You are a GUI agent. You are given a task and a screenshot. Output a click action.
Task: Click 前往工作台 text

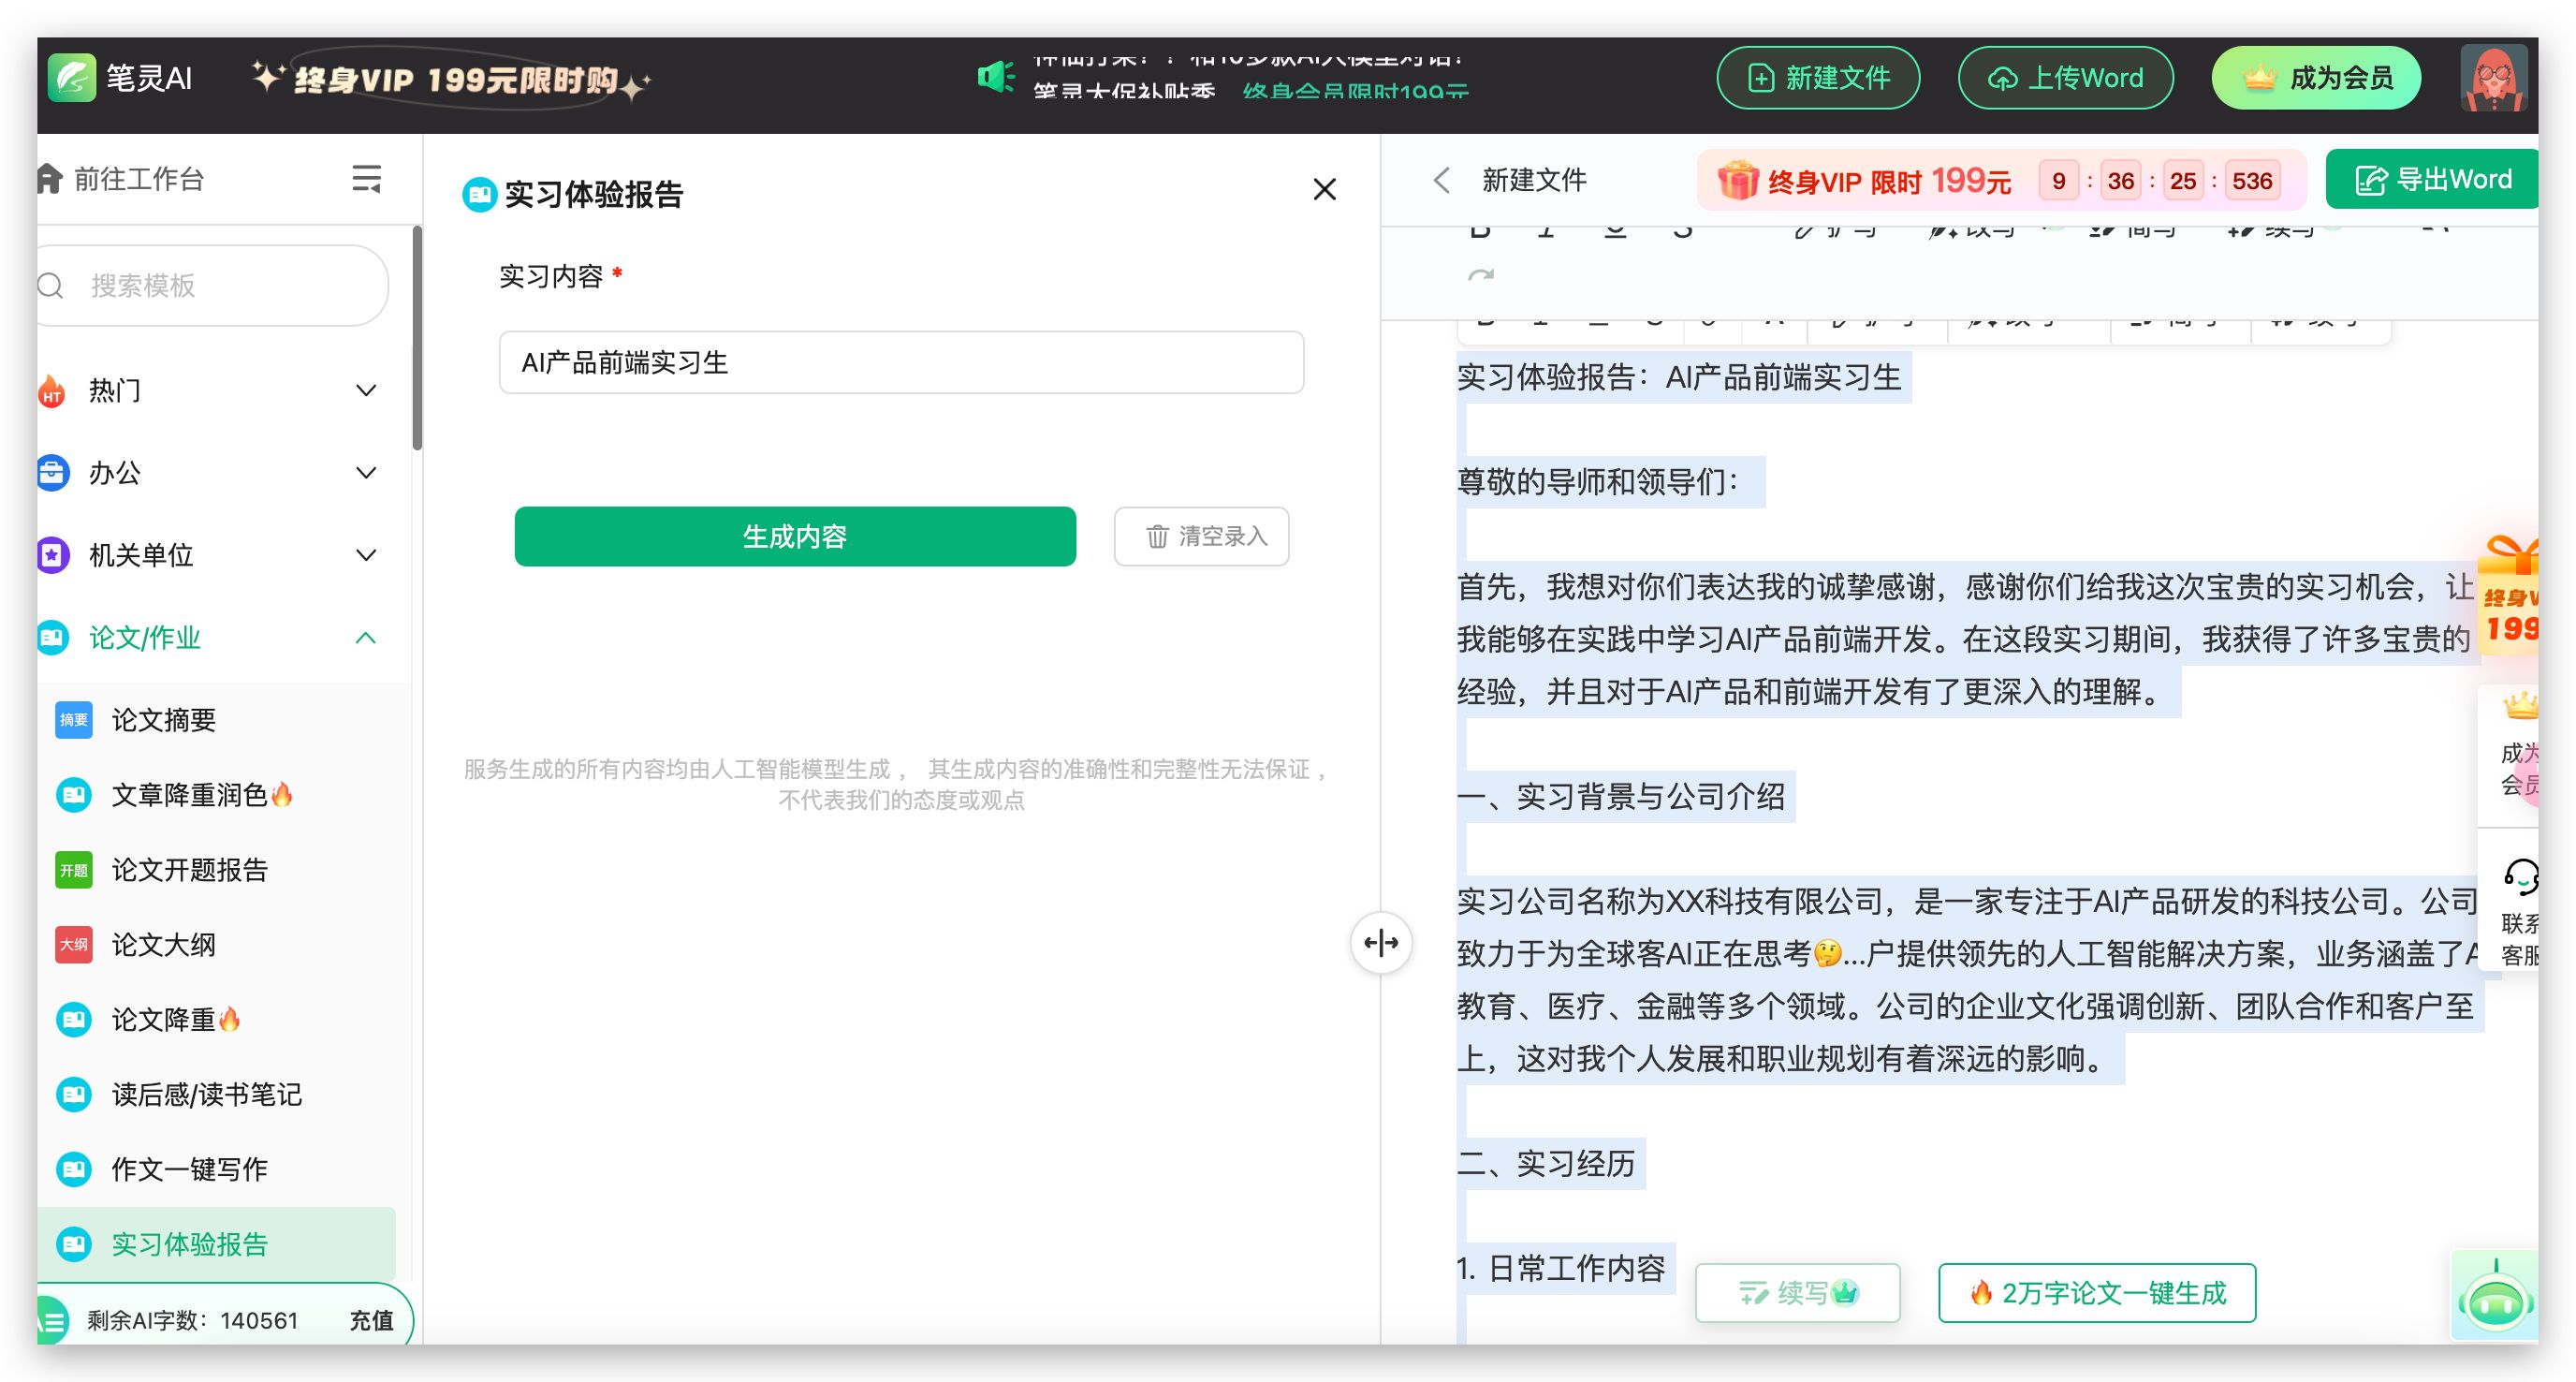click(139, 179)
